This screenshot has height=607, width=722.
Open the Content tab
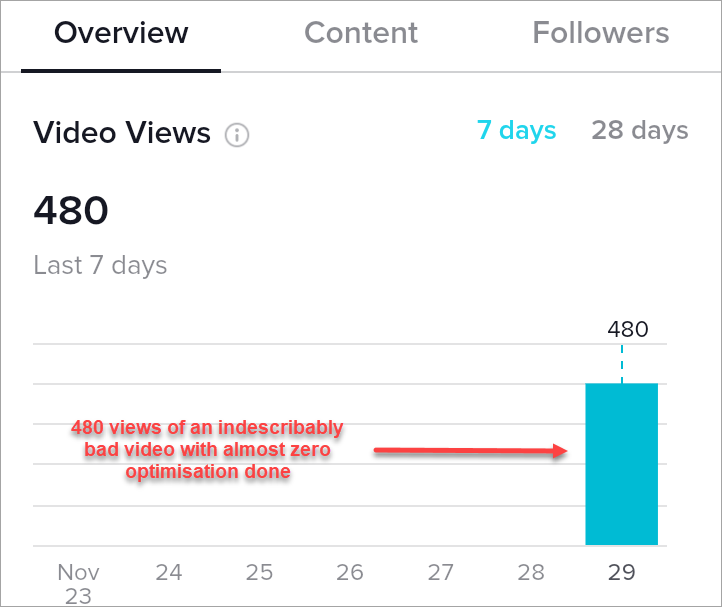point(361,33)
